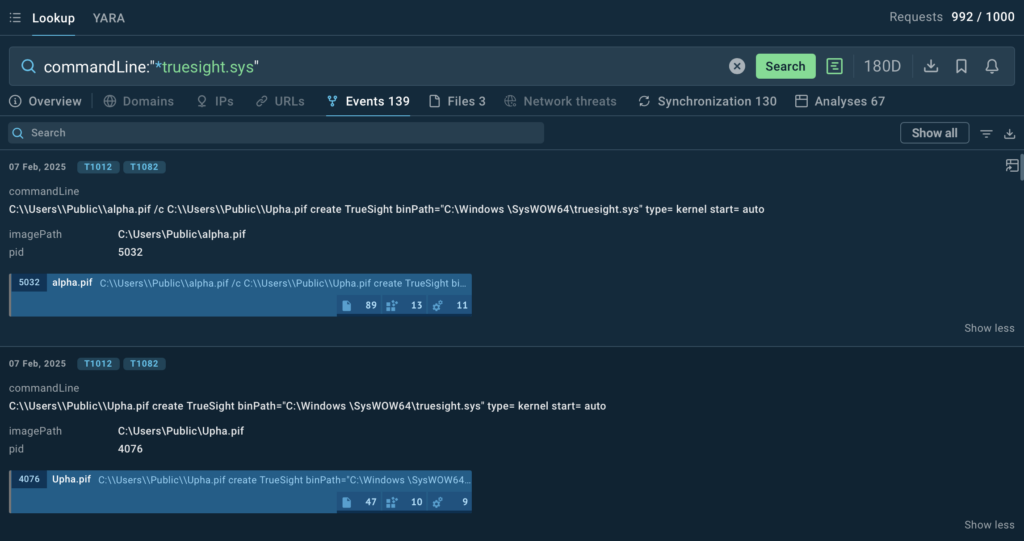Screen dimensions: 1024x541
Task: Select the alpha.pif process bar
Action: [x=240, y=283]
